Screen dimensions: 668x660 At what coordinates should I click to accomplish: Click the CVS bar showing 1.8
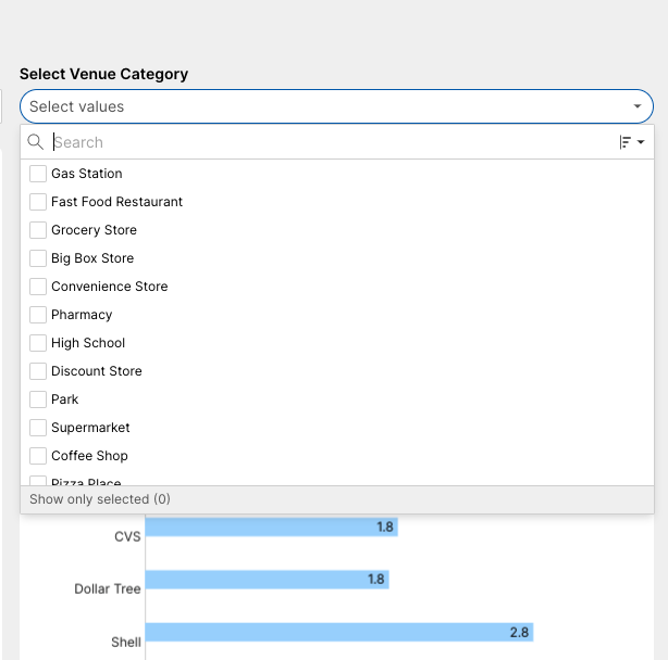tap(271, 527)
